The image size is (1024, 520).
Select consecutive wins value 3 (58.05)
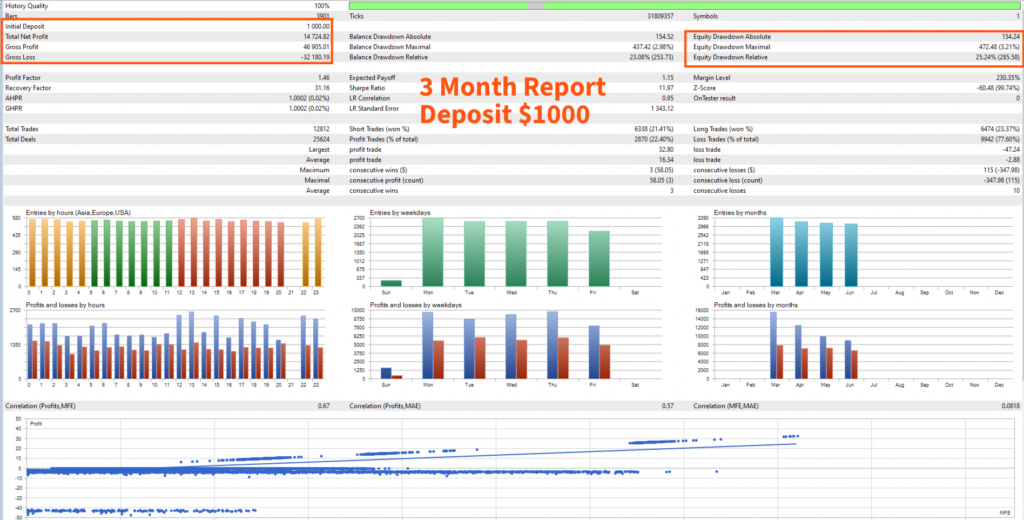pyautogui.click(x=661, y=171)
